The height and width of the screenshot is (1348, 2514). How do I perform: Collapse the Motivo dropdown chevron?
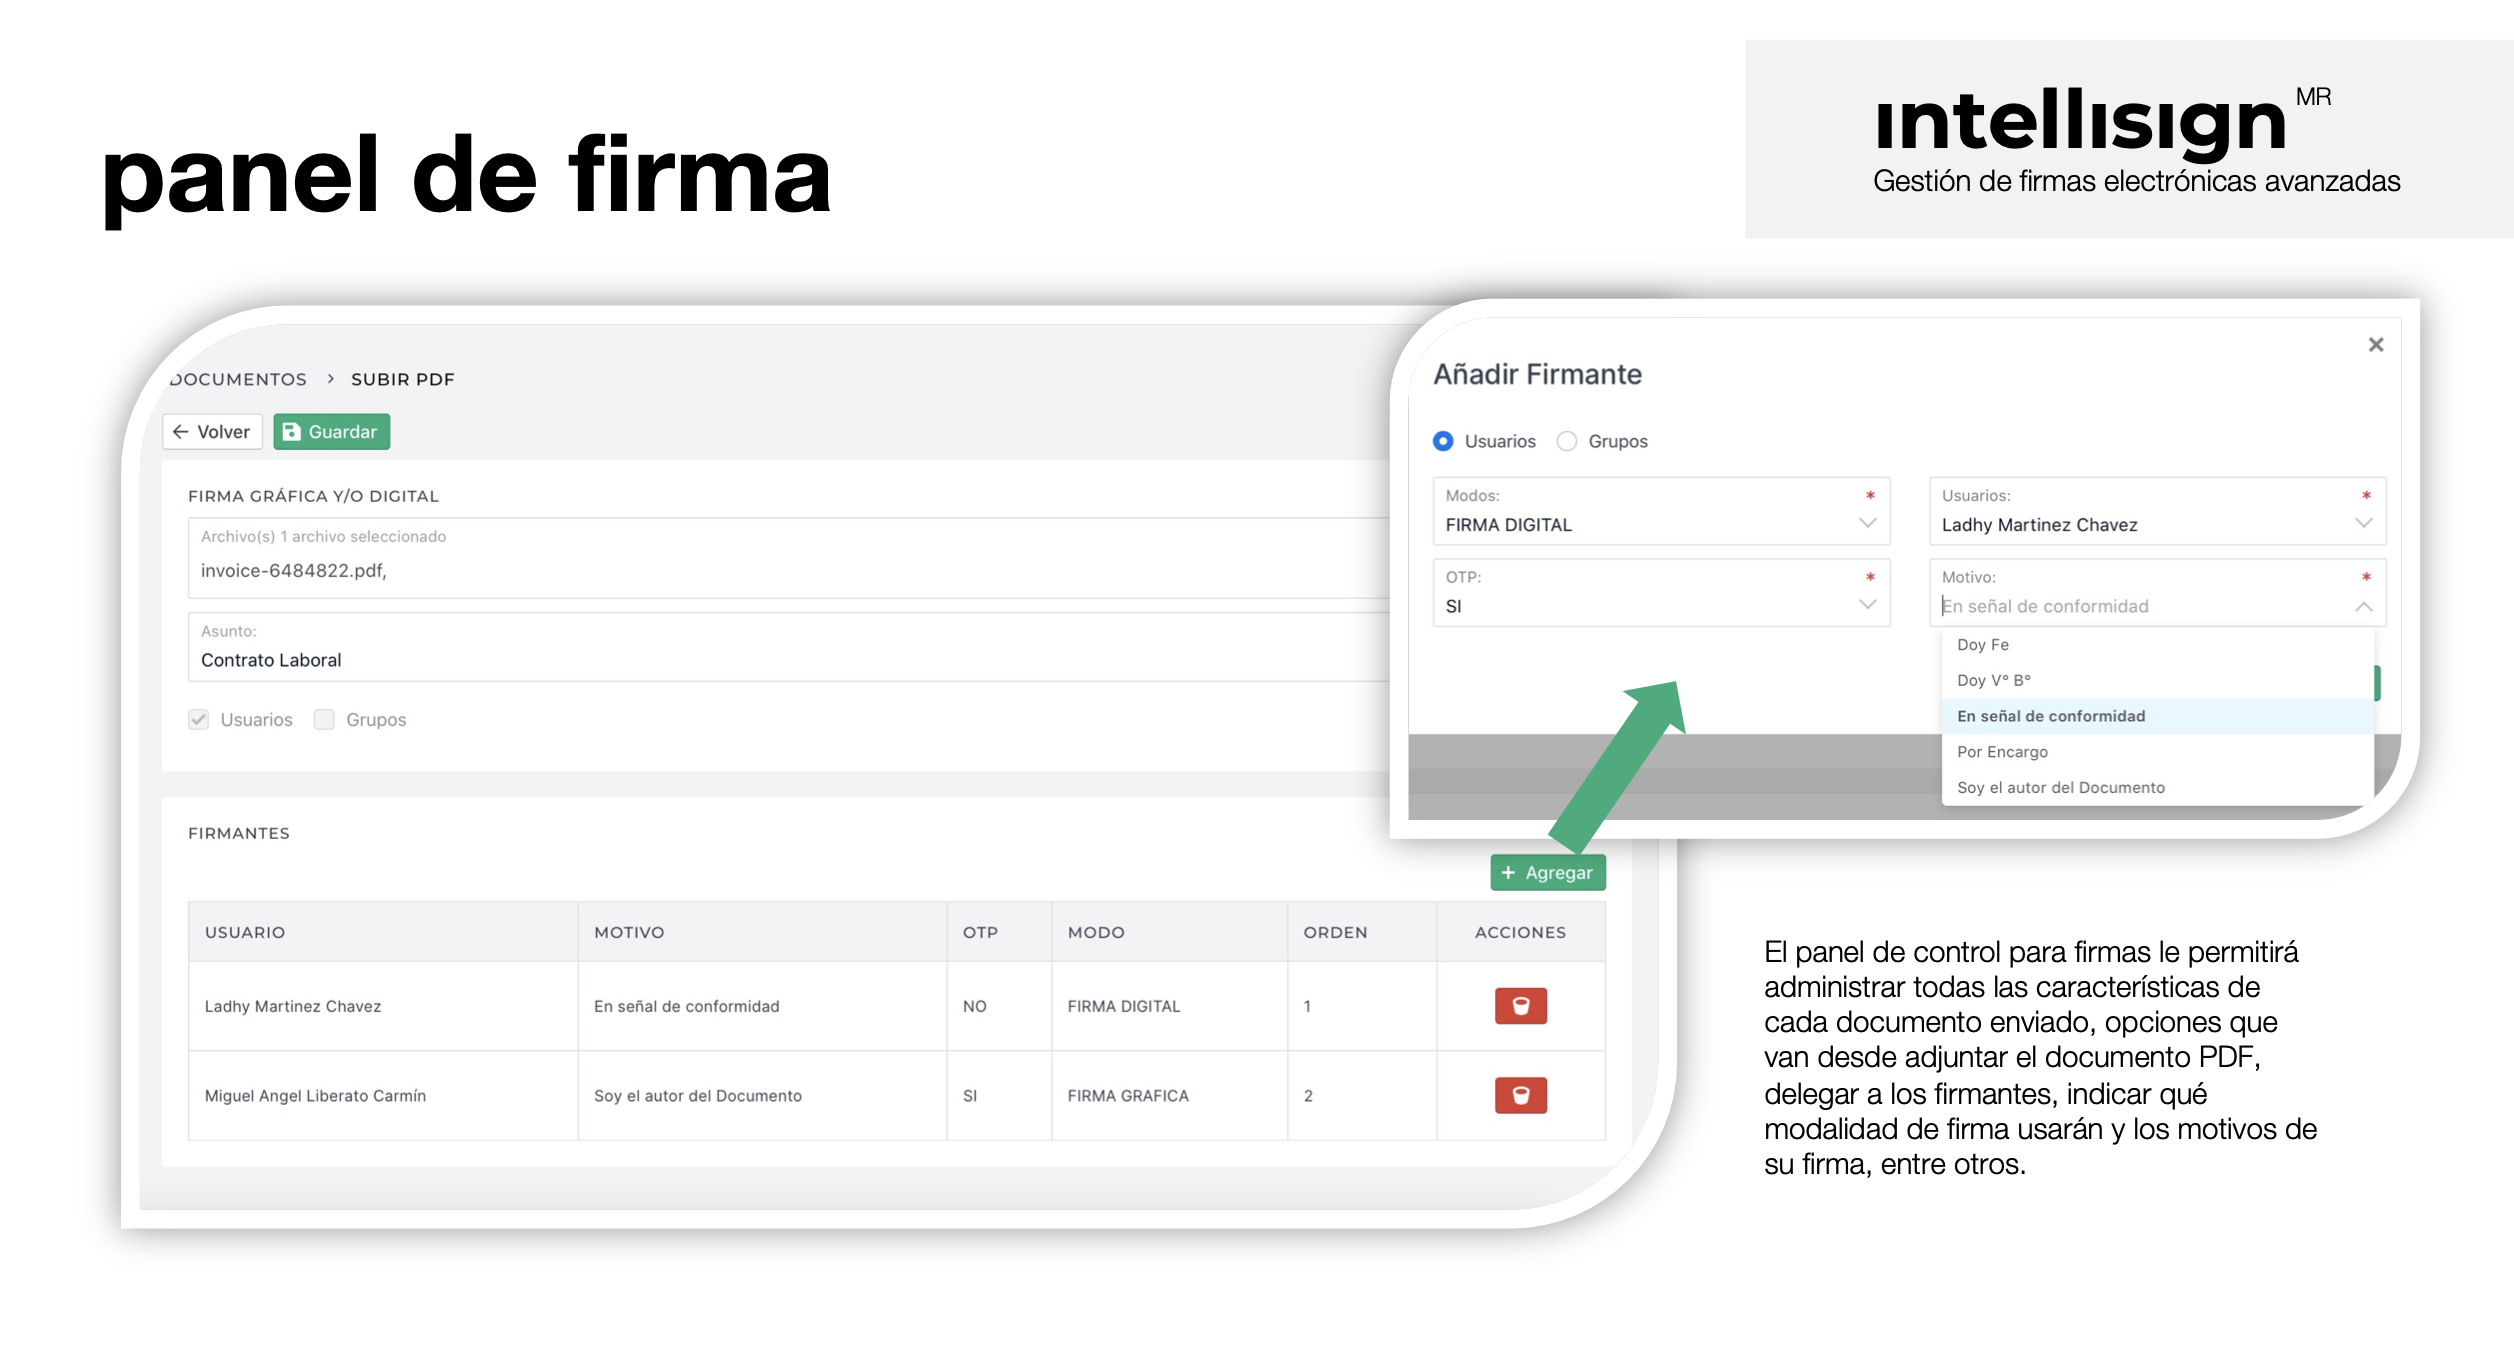point(2362,606)
